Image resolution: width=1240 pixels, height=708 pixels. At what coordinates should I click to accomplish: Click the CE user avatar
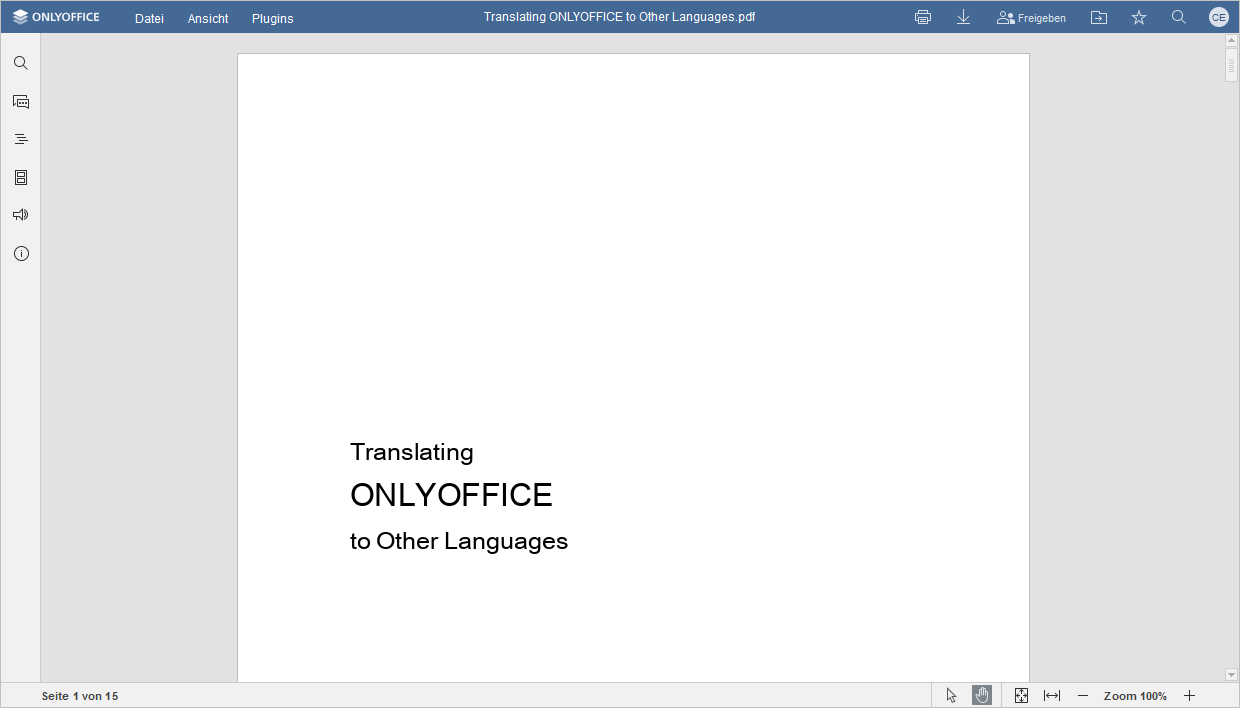[1218, 17]
